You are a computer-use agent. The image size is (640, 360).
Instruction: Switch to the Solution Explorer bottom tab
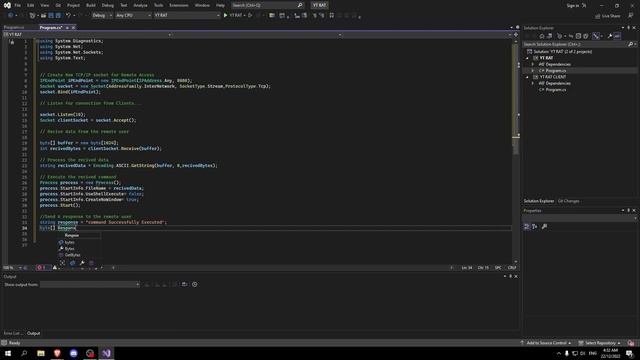[539, 201]
